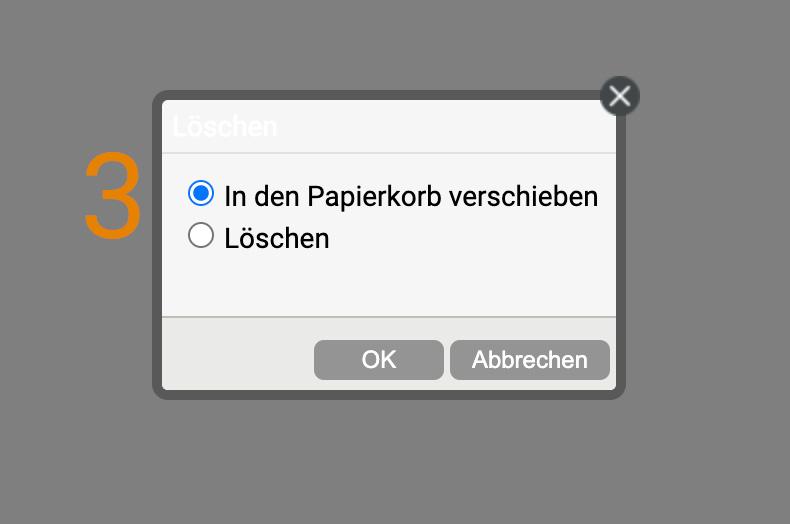Click the Löschen dialog title bar
Screen dimensions: 790x524
tap(388, 126)
